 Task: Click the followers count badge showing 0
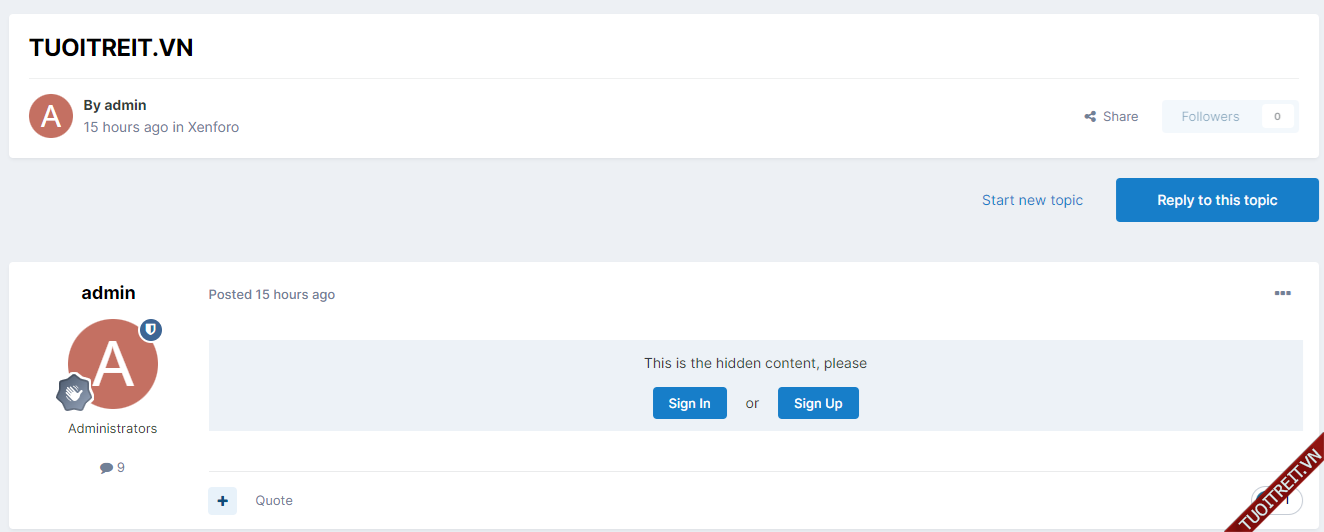(x=1277, y=117)
